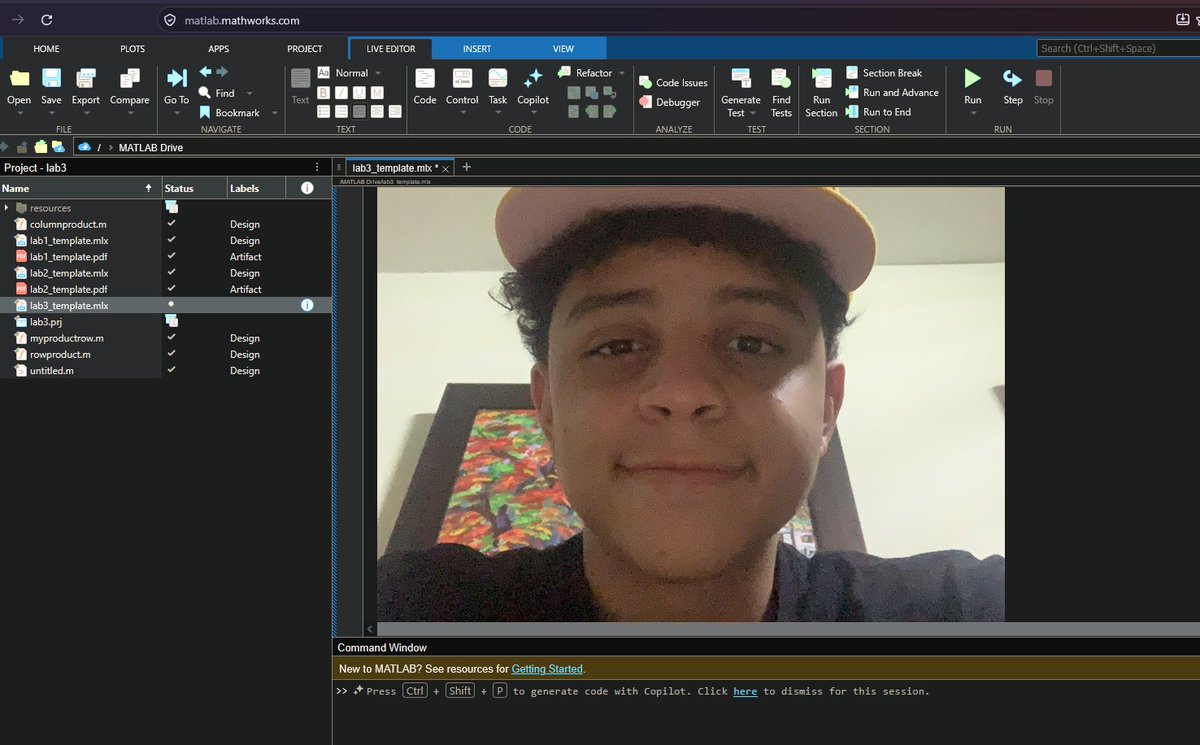Click the Generate Test icon
The height and width of the screenshot is (745, 1200).
741,78
